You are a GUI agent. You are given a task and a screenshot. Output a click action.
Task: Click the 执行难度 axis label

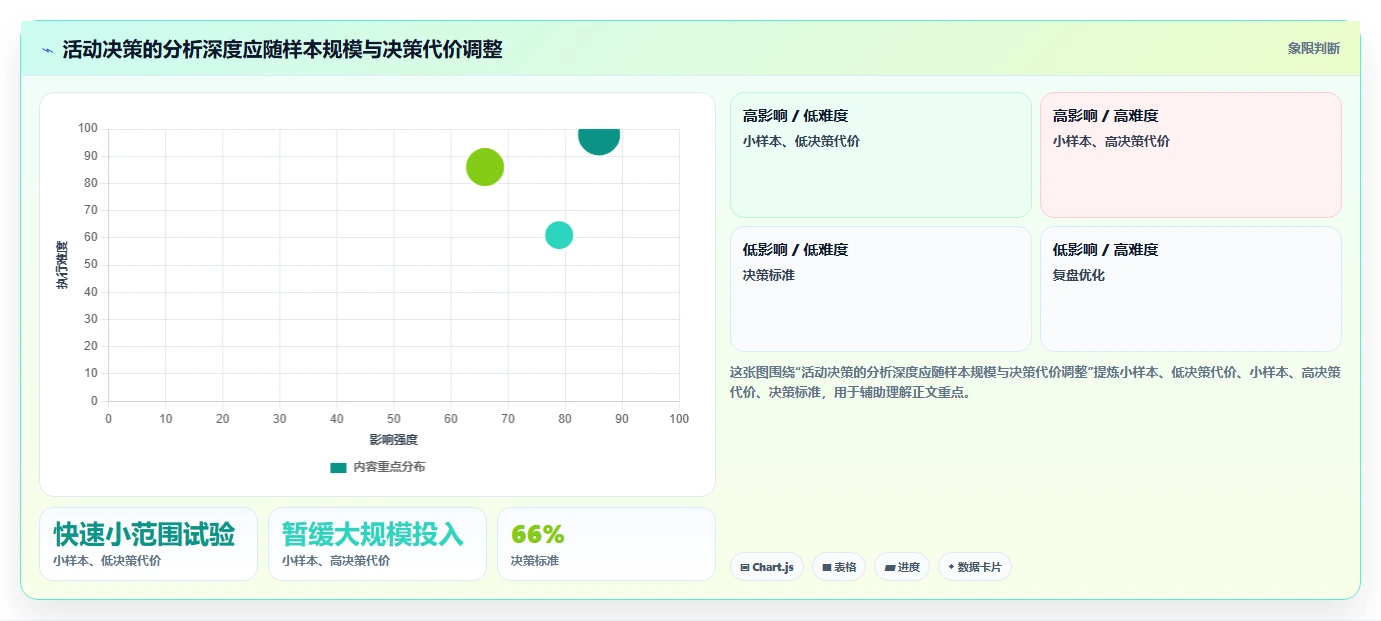[62, 265]
